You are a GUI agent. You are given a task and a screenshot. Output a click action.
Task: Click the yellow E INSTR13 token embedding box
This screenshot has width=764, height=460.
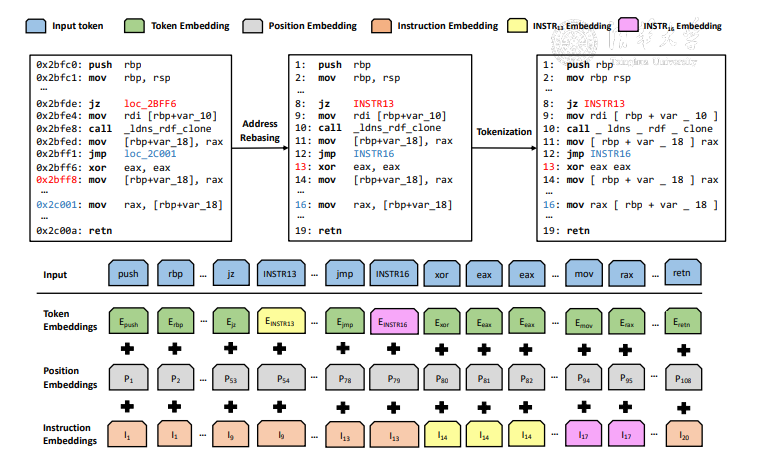coord(281,321)
